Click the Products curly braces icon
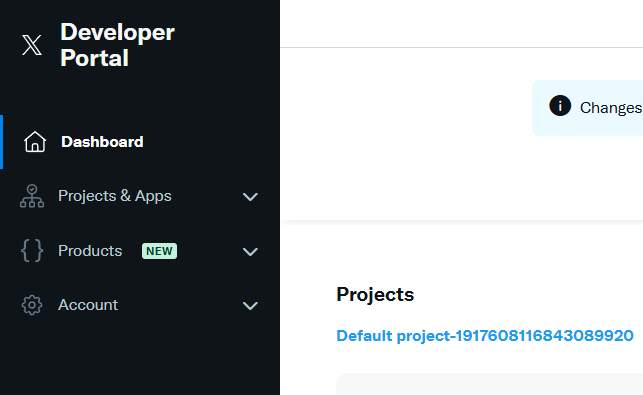This screenshot has height=395, width=643. (32, 251)
